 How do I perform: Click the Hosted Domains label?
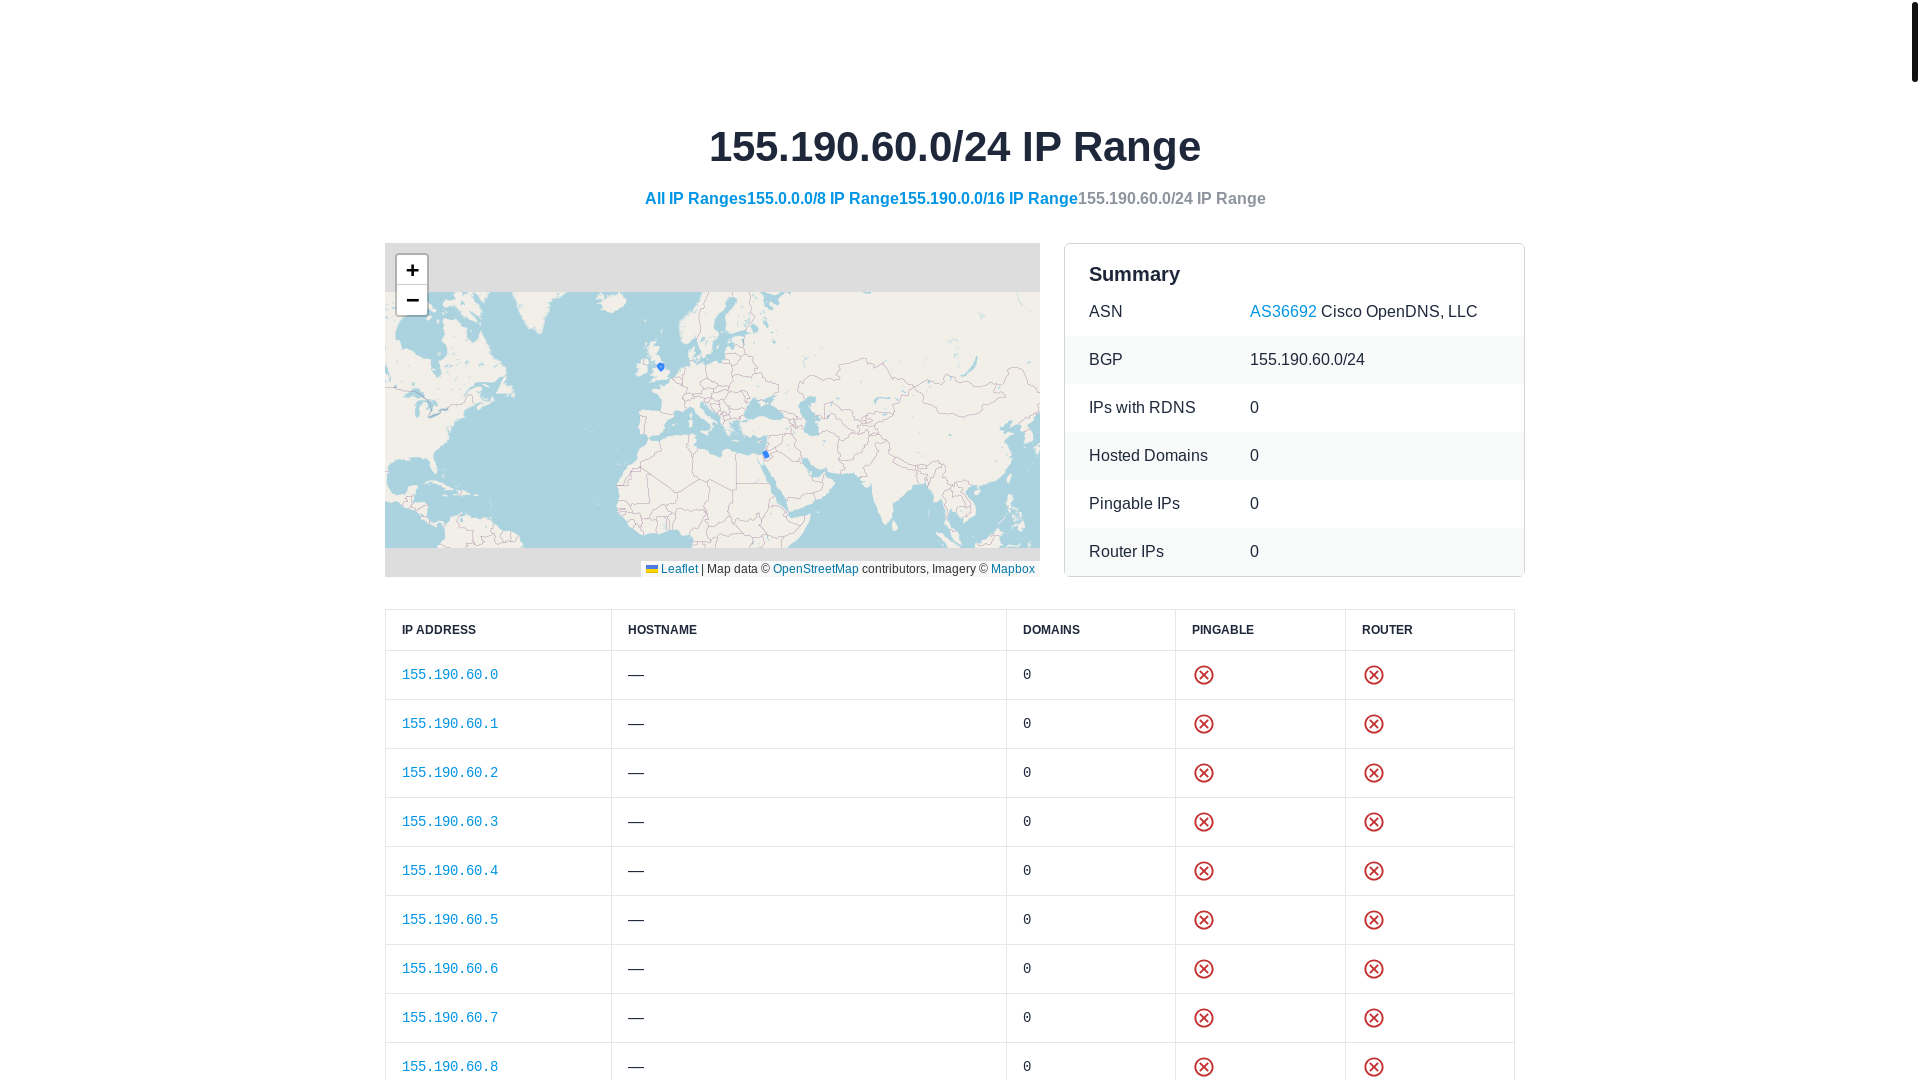click(x=1148, y=456)
